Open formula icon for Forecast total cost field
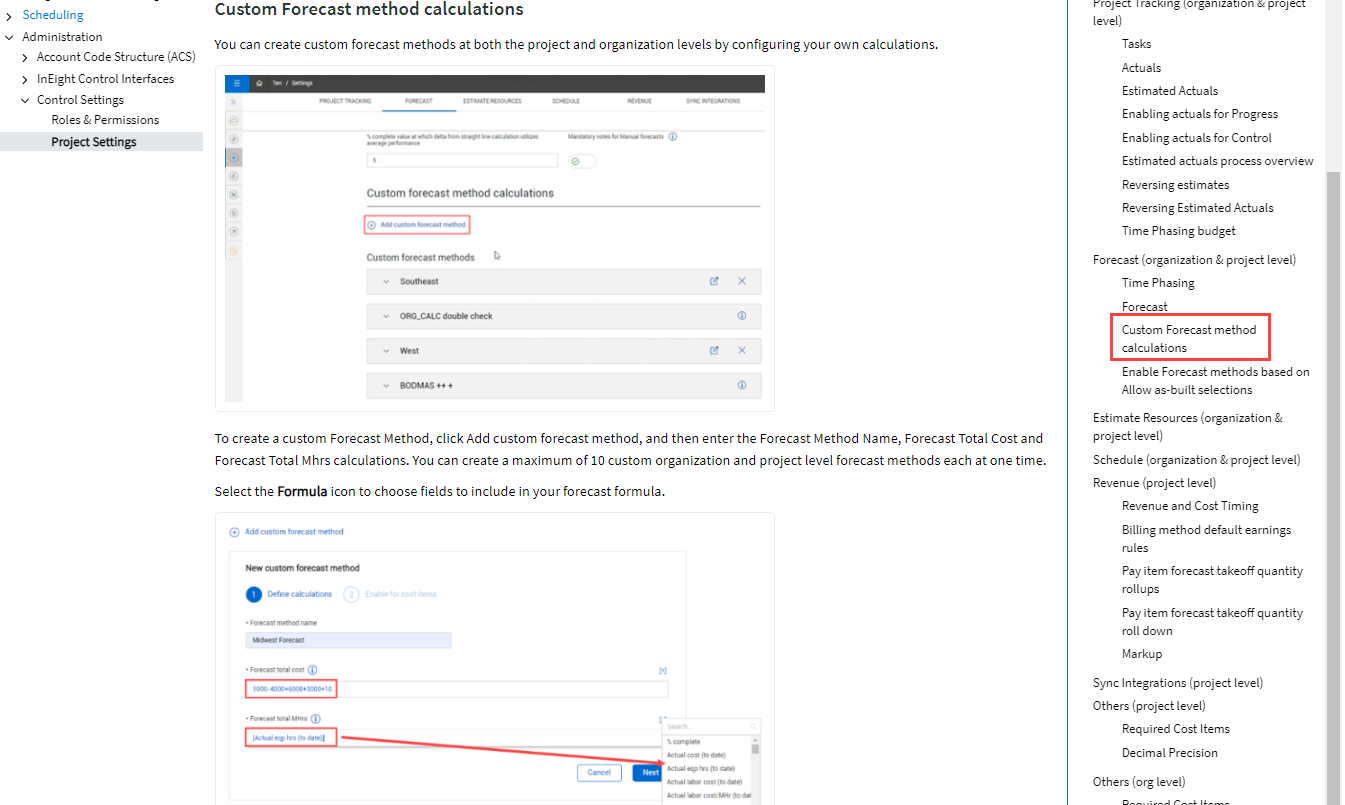The image size is (1345, 805). click(662, 670)
